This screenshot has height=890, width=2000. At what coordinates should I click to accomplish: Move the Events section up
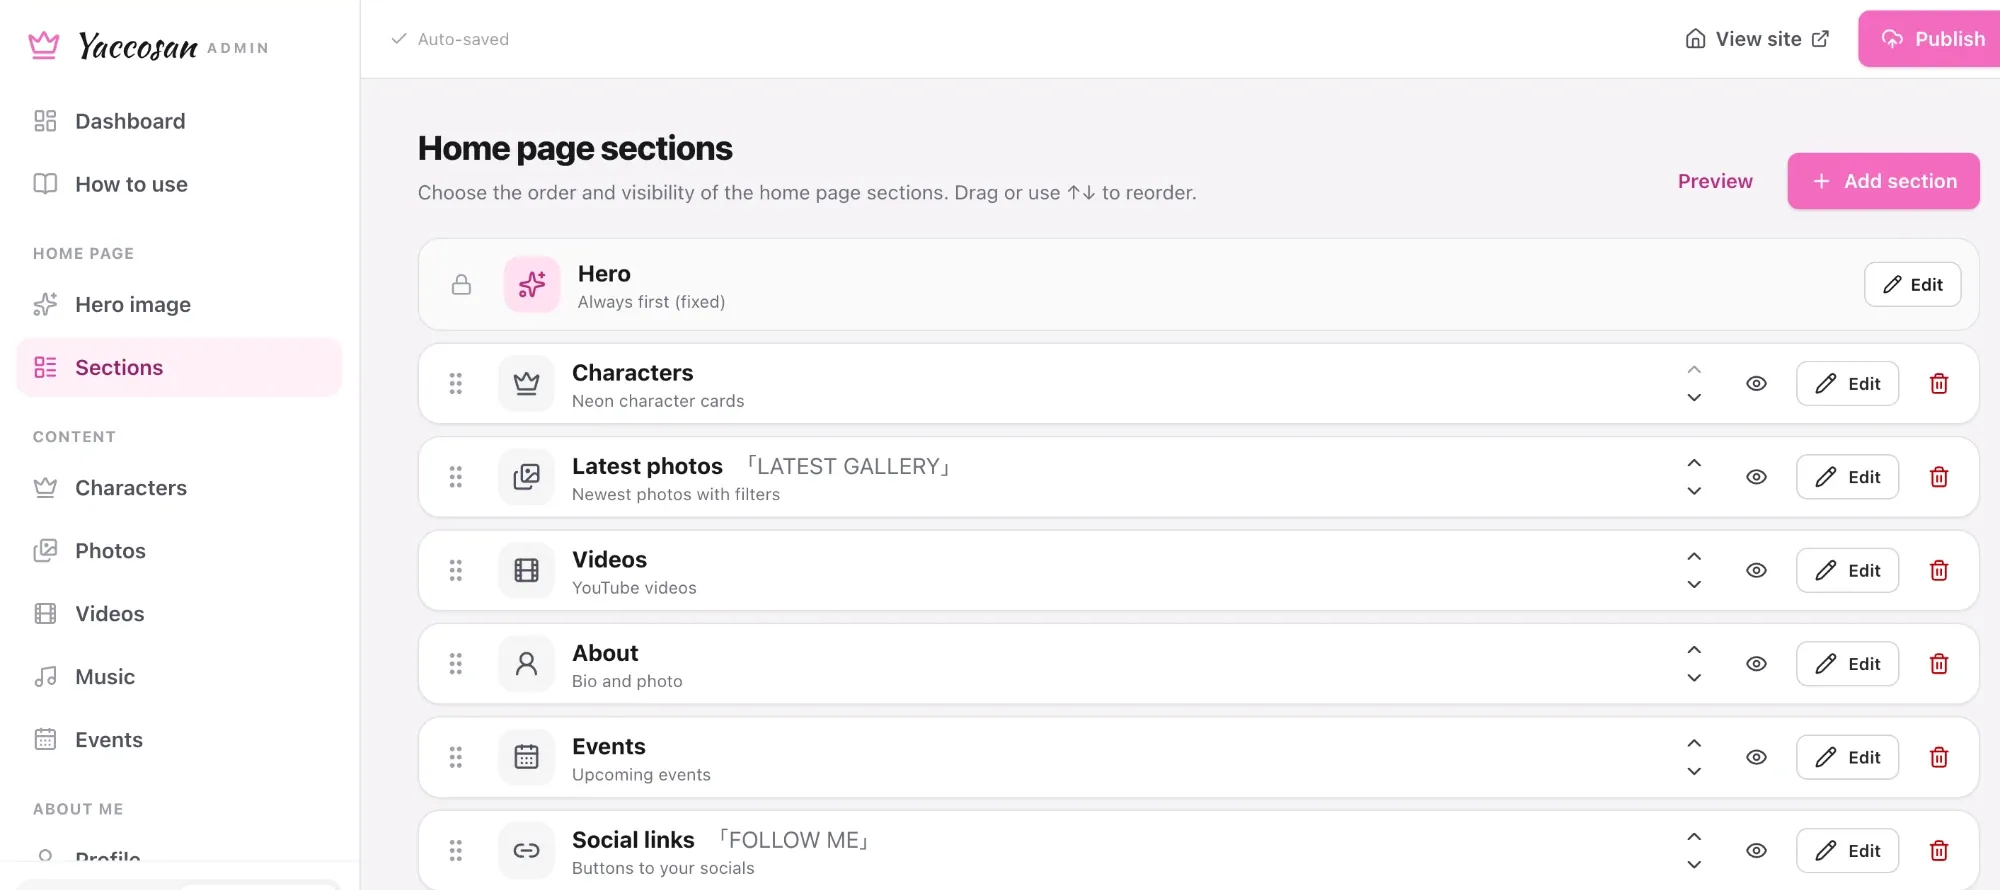click(x=1694, y=743)
